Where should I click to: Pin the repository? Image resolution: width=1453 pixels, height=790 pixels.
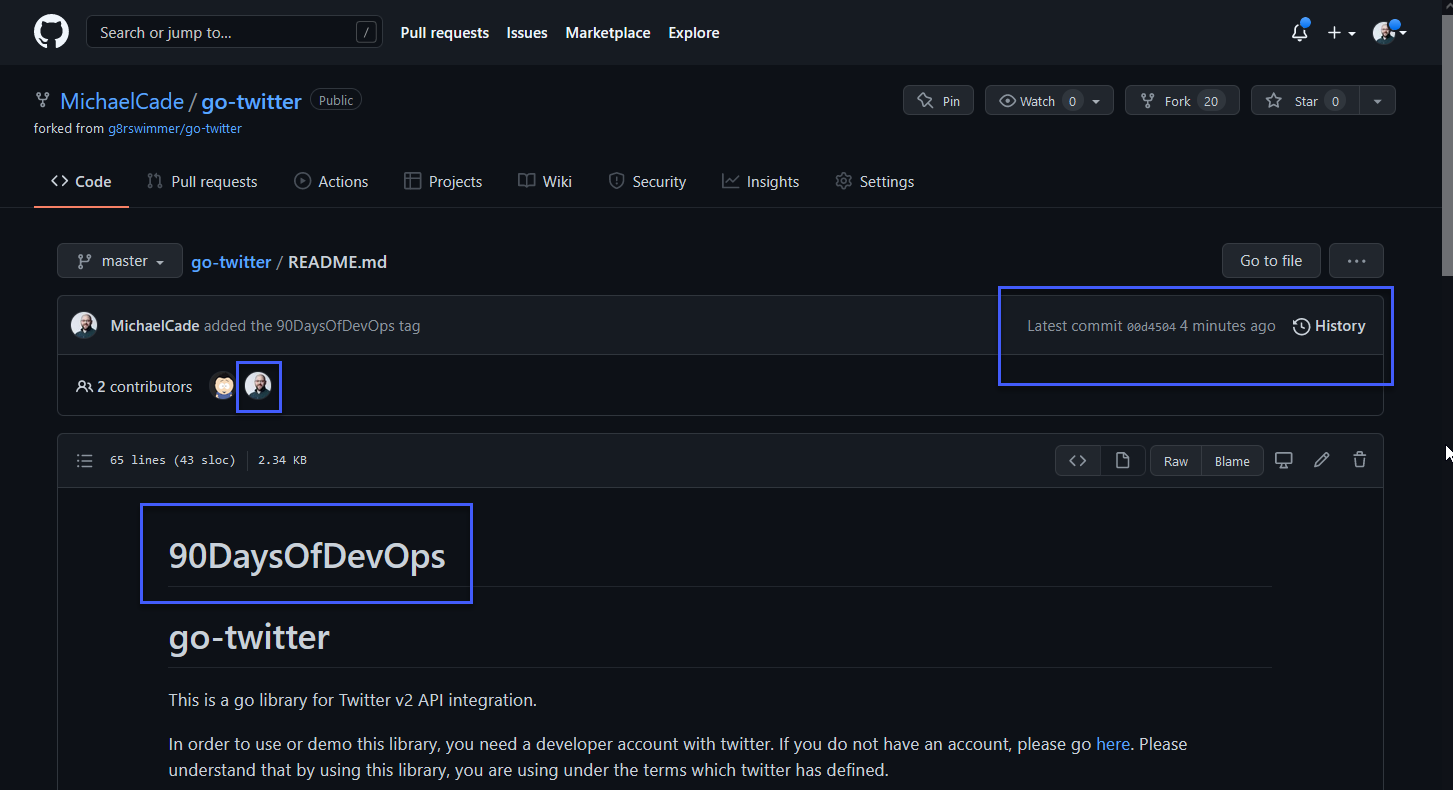coord(937,100)
